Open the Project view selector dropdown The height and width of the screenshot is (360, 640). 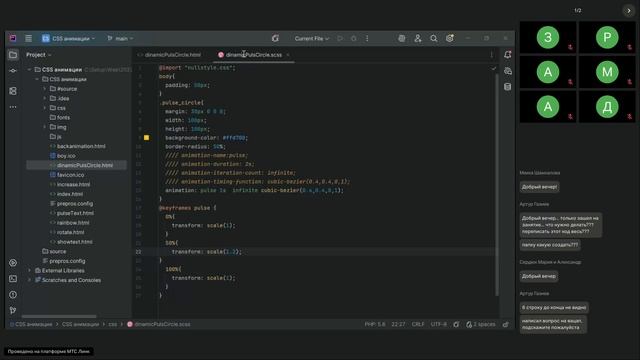39,55
